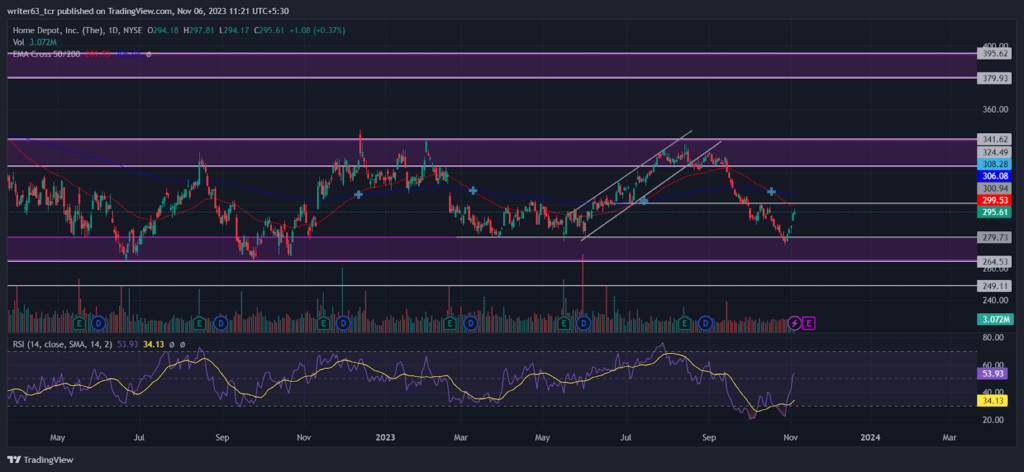Select the December 2022 EMA cross plus marker
Viewport: 1024px width, 472px height.
click(x=359, y=195)
